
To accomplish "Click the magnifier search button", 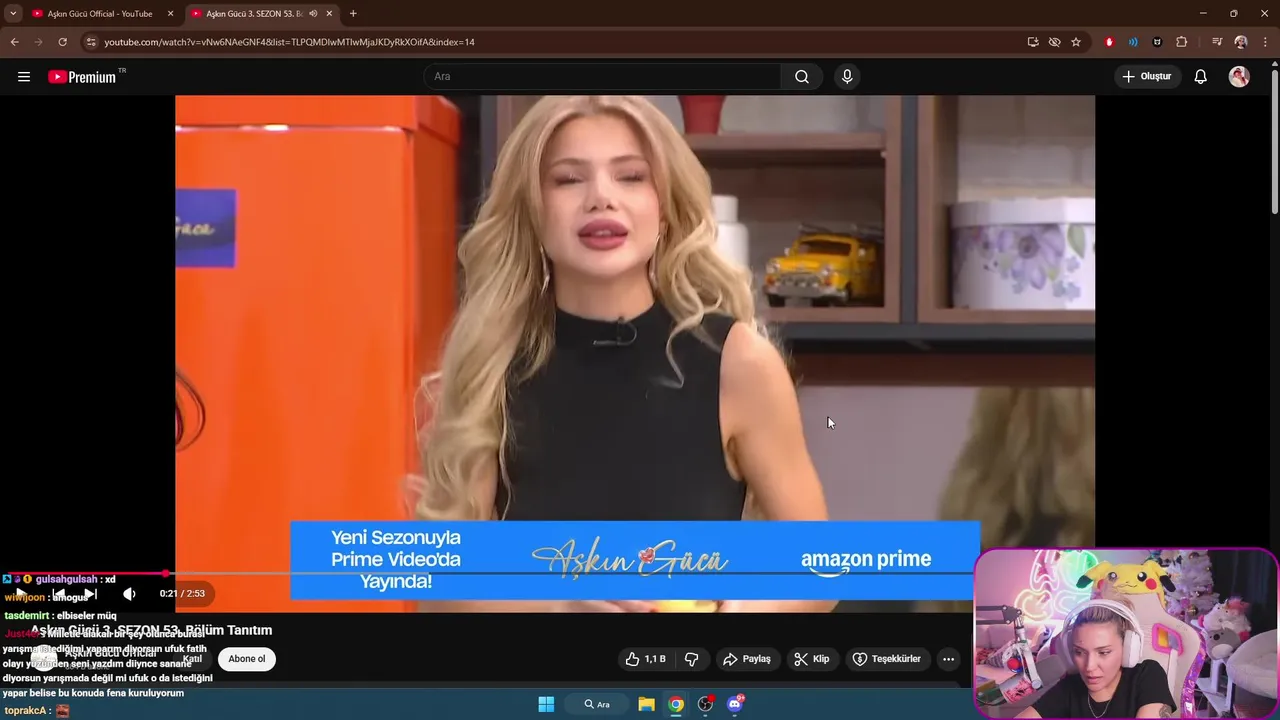I will click(802, 77).
